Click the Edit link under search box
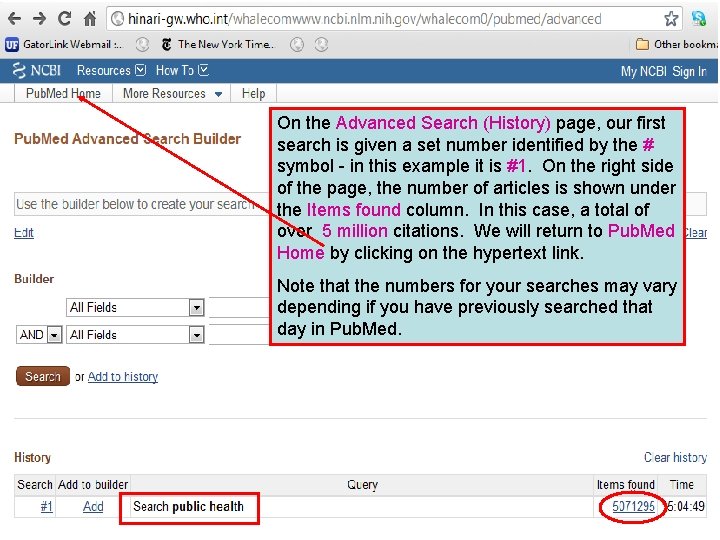 (24, 233)
